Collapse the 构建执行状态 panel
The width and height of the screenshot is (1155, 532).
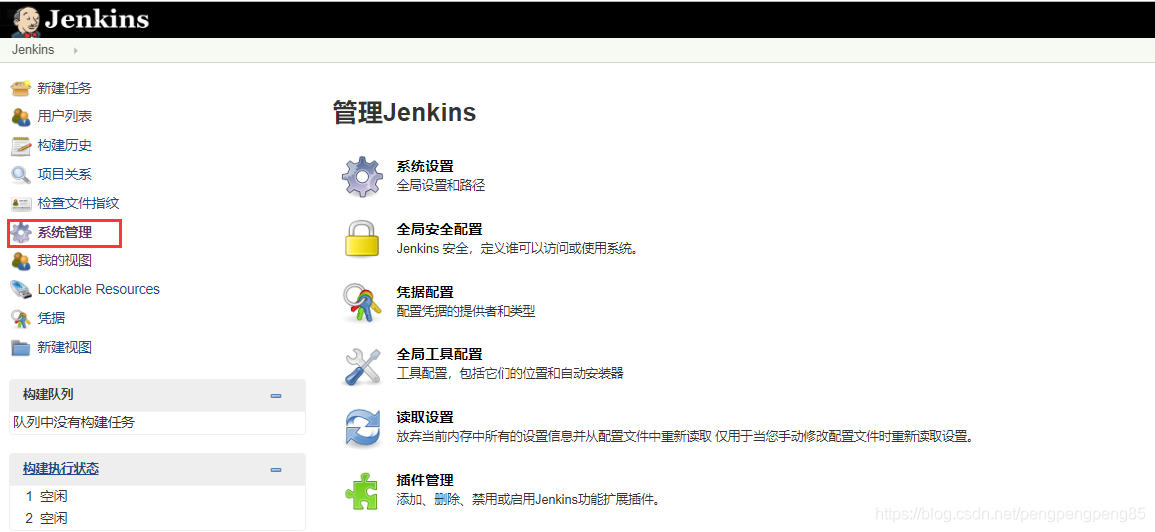pos(276,469)
